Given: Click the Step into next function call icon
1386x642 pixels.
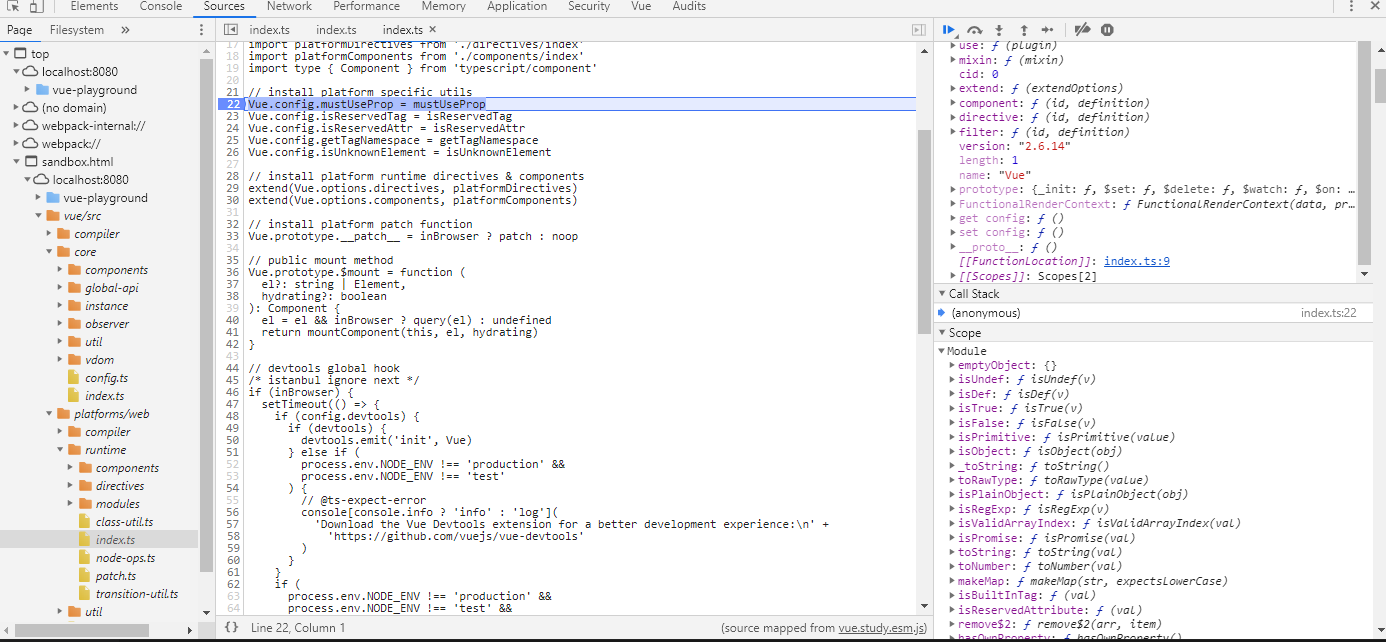Looking at the screenshot, I should [998, 30].
